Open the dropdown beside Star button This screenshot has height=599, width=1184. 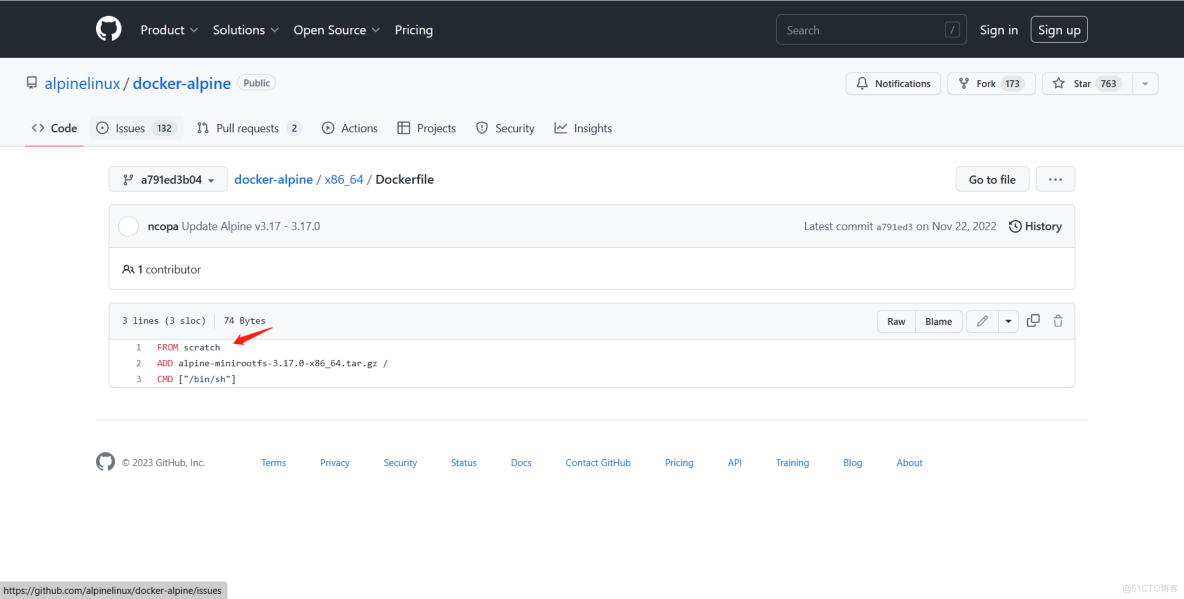coord(1145,84)
